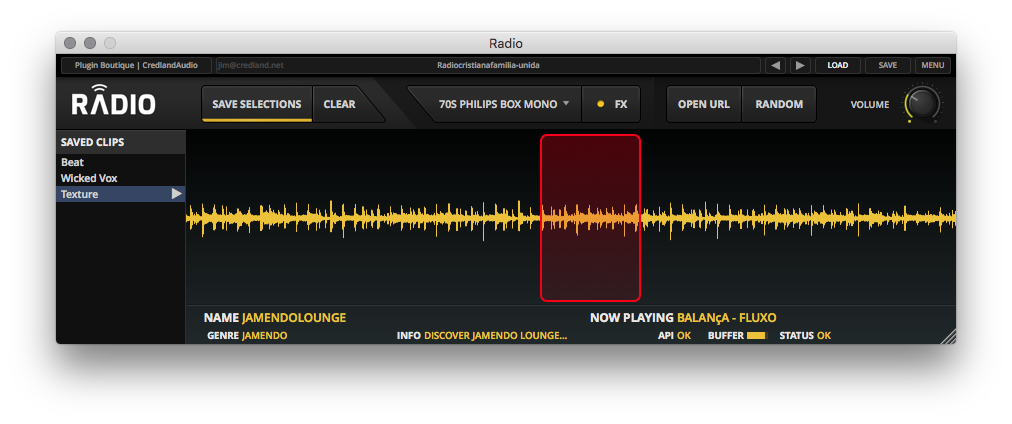Click the jim@credland.net email field
Screen dimensions: 1012x424
click(251, 65)
